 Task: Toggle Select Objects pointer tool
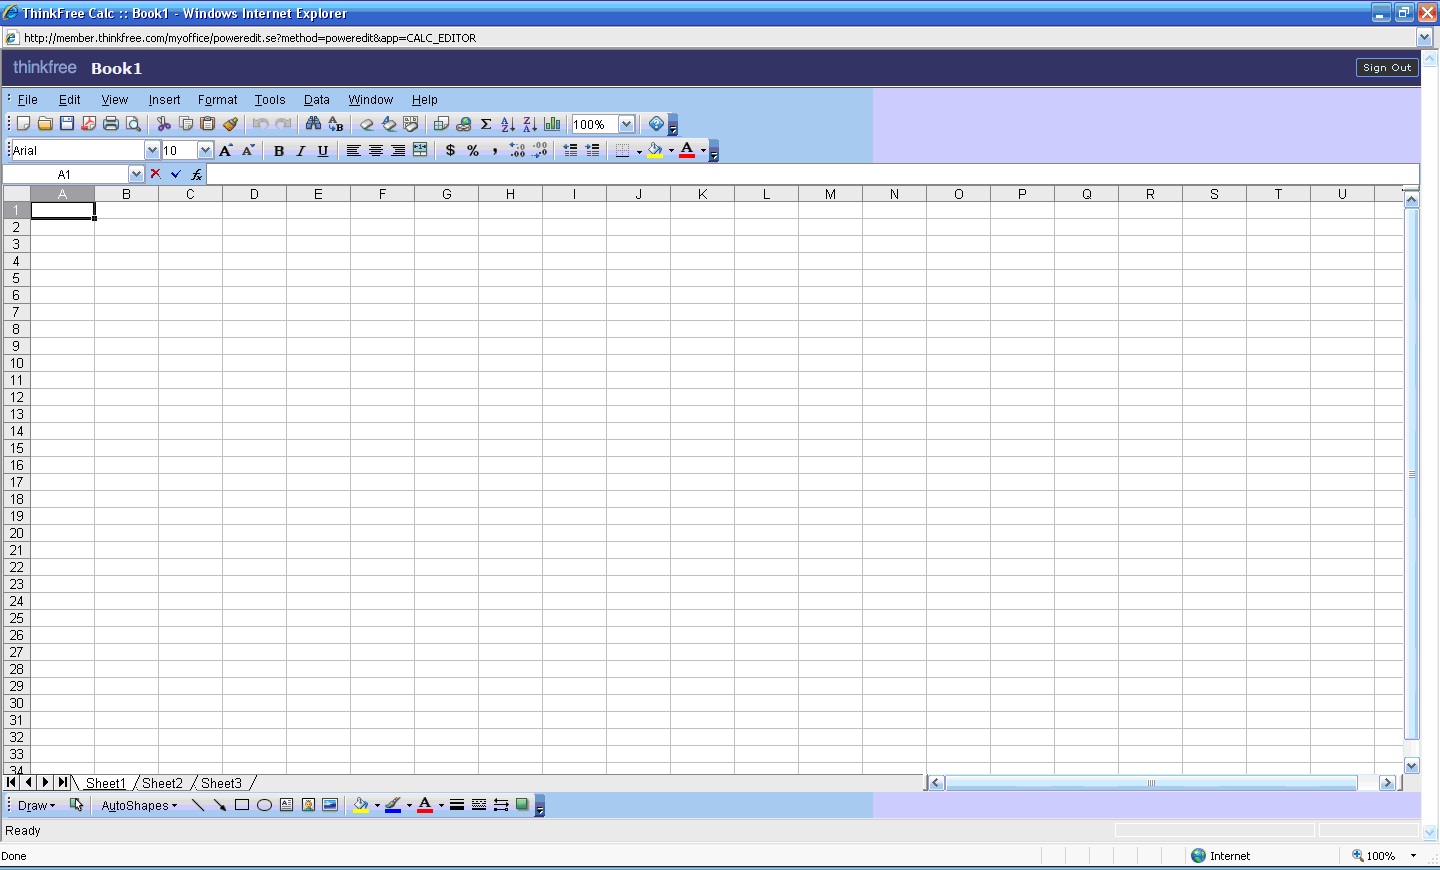tap(77, 805)
